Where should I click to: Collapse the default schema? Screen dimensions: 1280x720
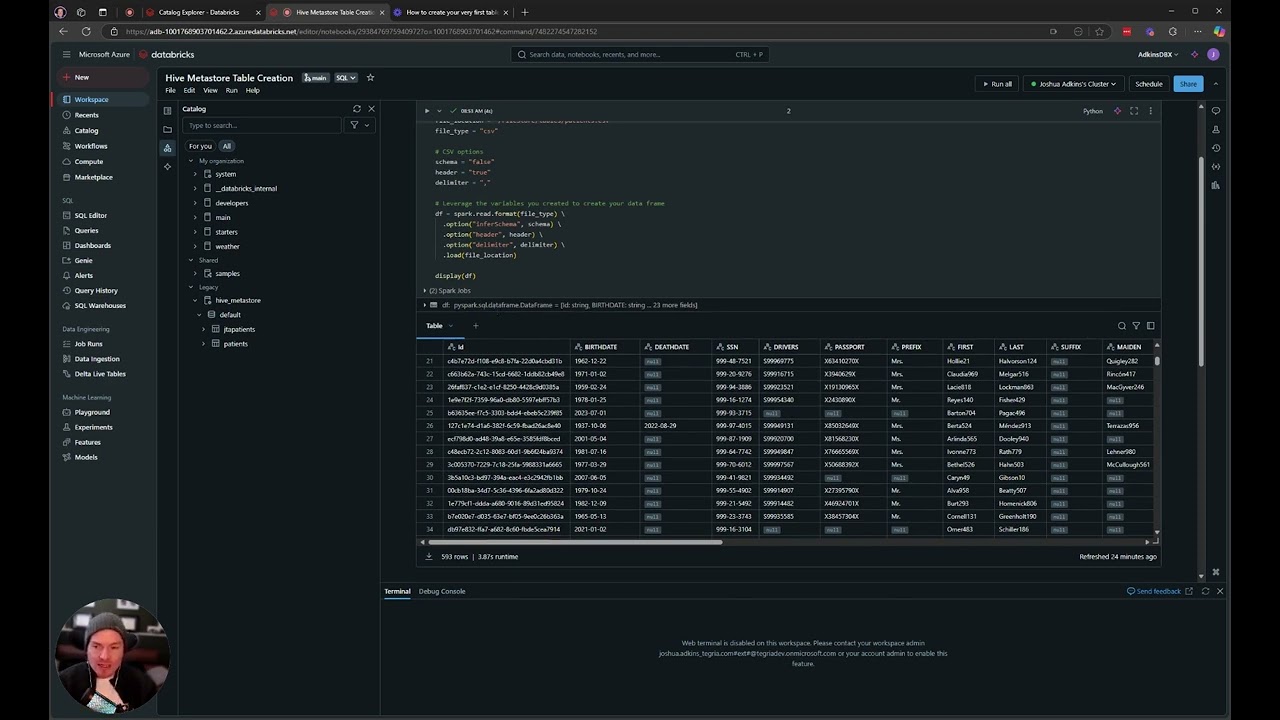coord(199,315)
